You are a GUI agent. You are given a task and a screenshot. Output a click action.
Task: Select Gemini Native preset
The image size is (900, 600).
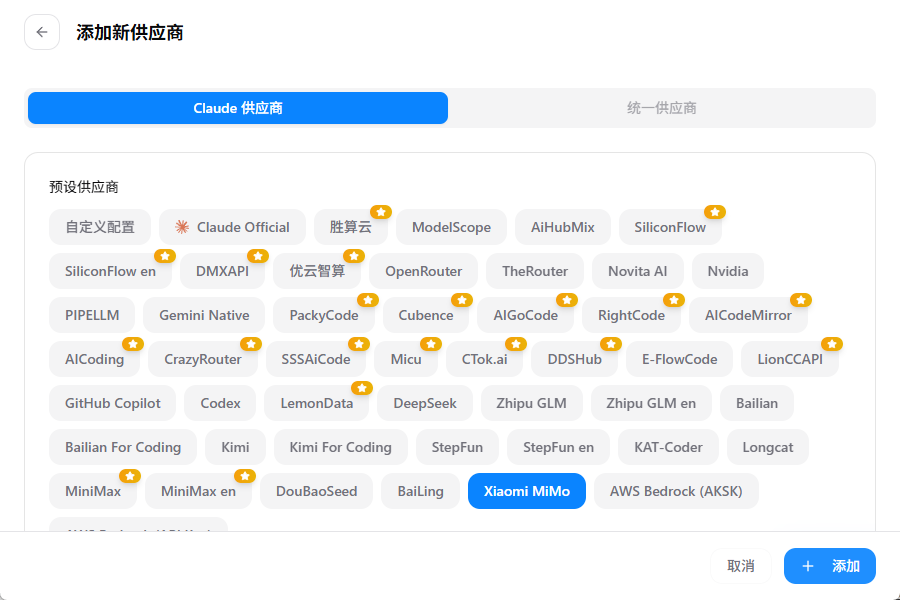(x=204, y=315)
